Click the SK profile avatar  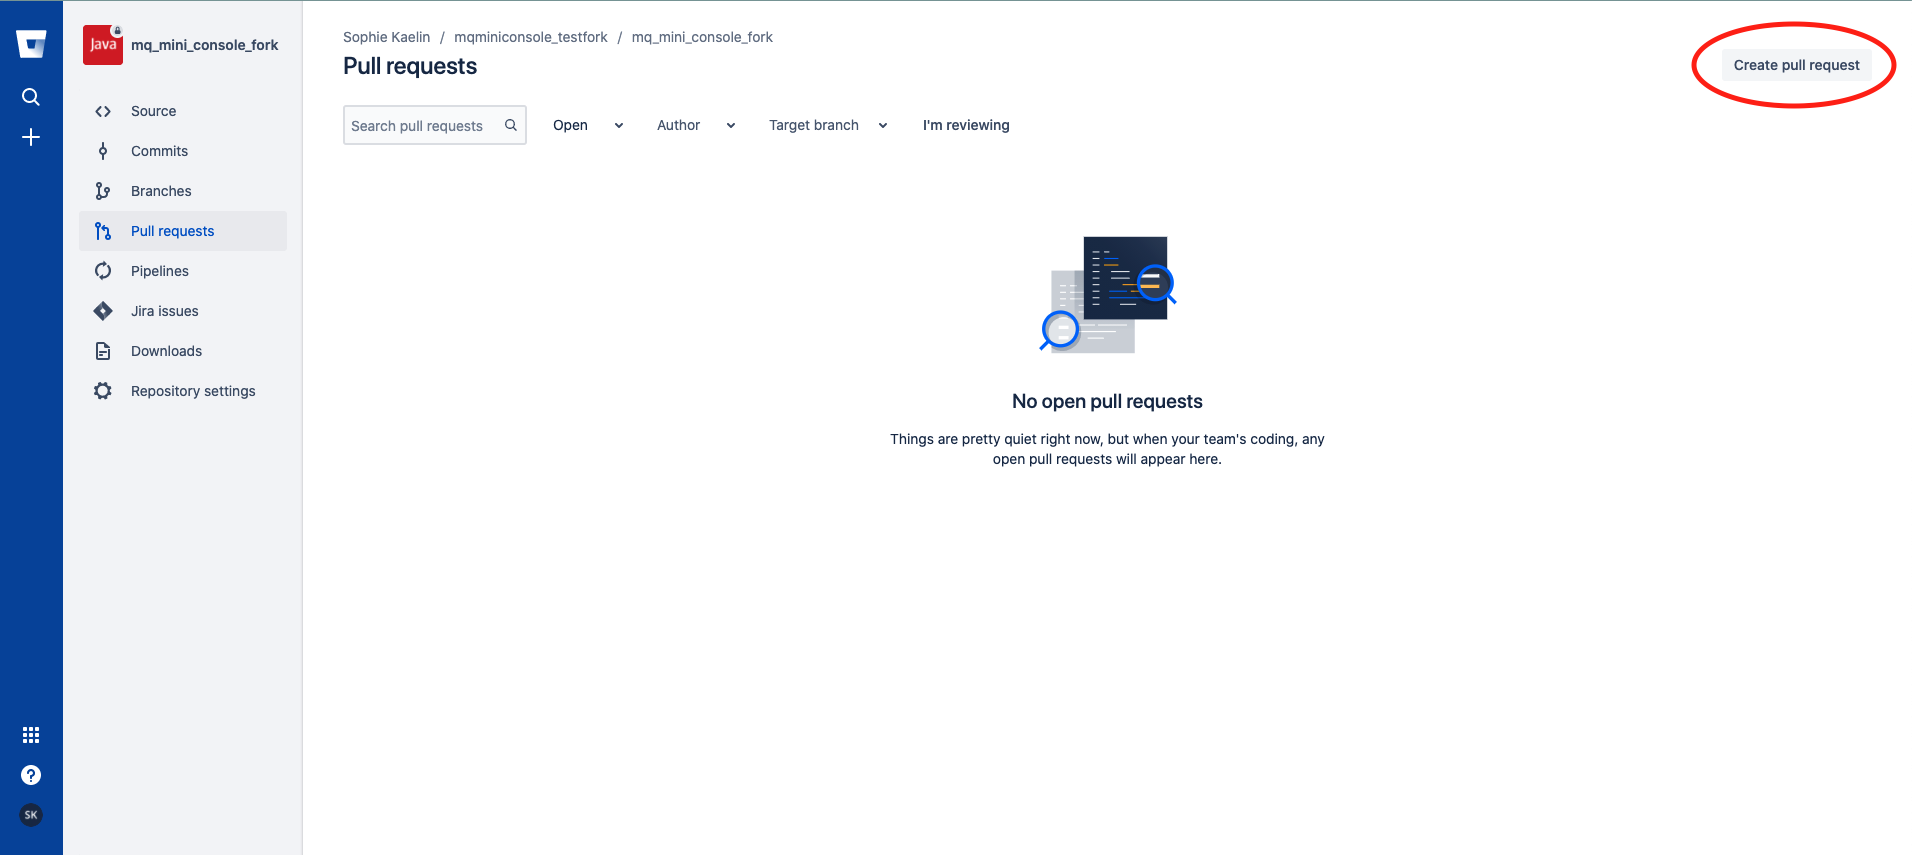(31, 815)
